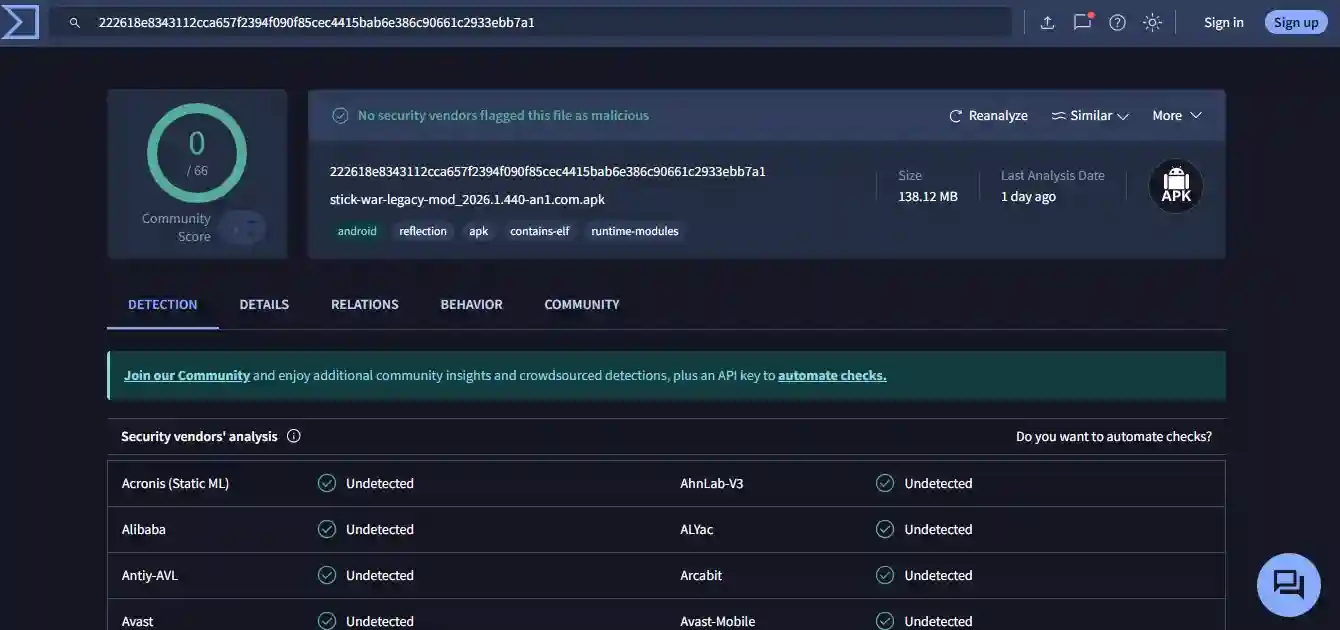Toggle the light/dark theme icon
The width and height of the screenshot is (1340, 630).
pos(1152,22)
